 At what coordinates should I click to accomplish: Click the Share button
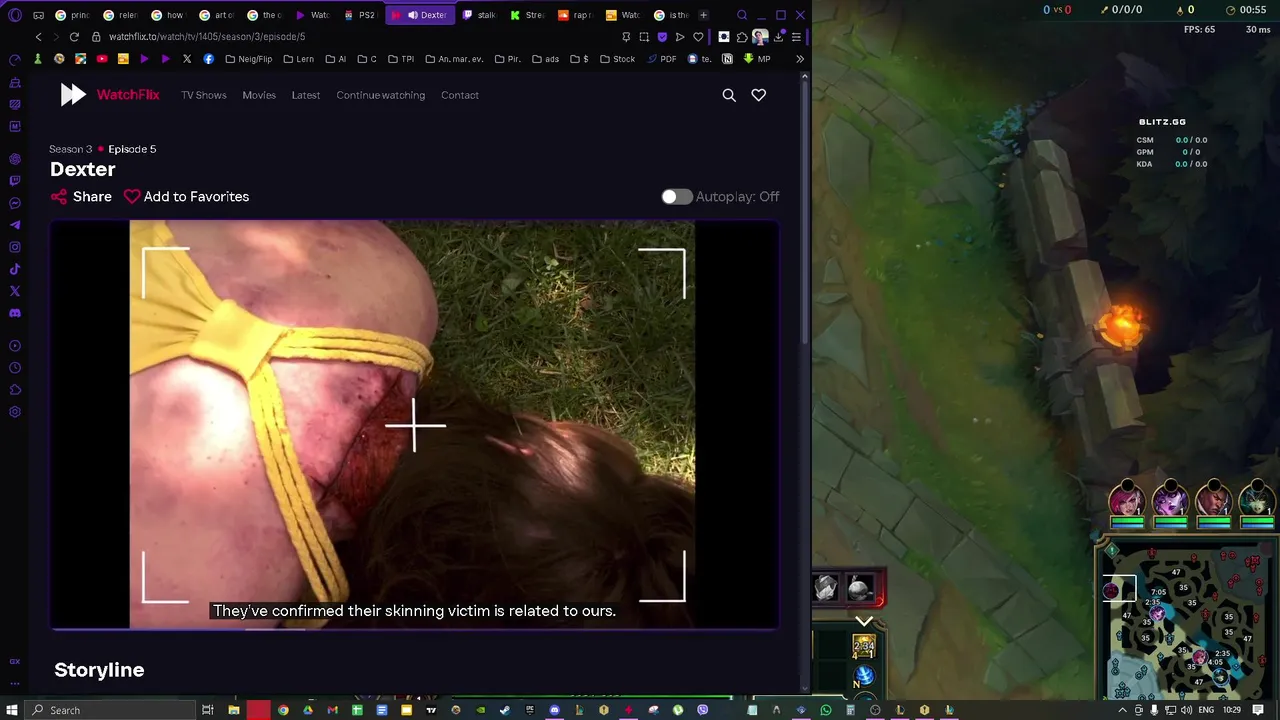click(x=81, y=197)
